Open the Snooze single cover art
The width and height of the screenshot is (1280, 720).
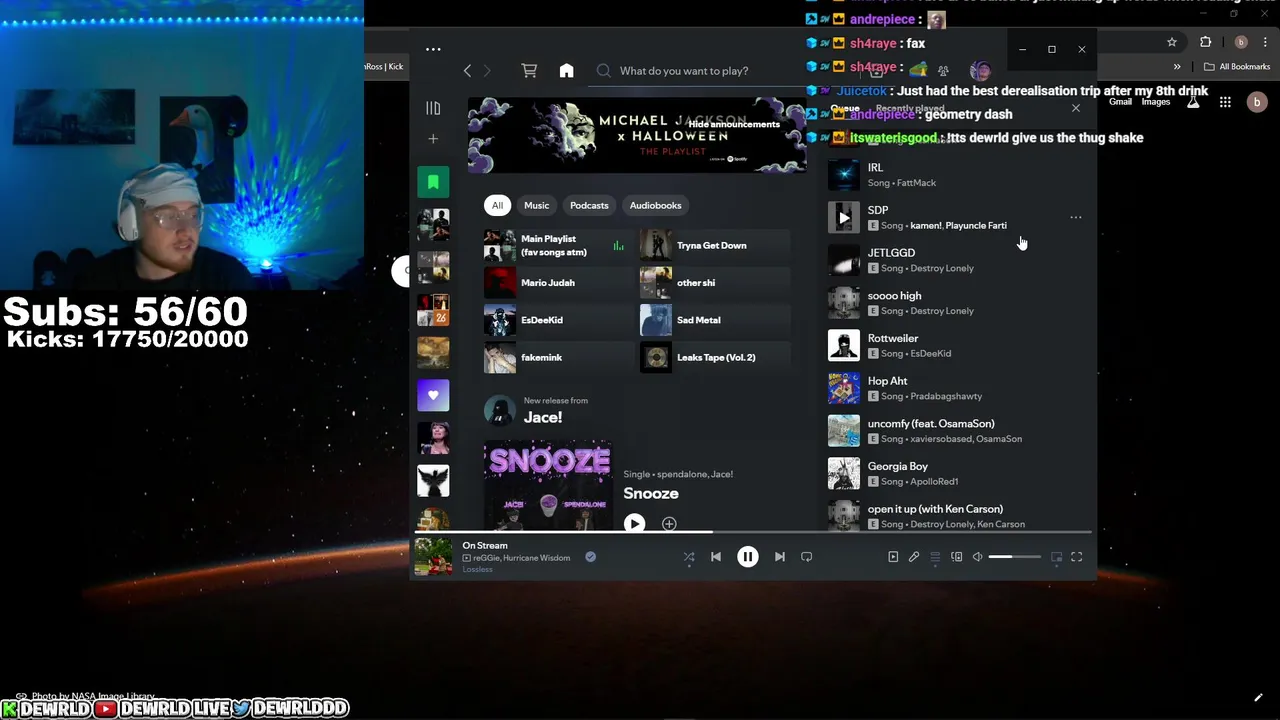pos(548,486)
